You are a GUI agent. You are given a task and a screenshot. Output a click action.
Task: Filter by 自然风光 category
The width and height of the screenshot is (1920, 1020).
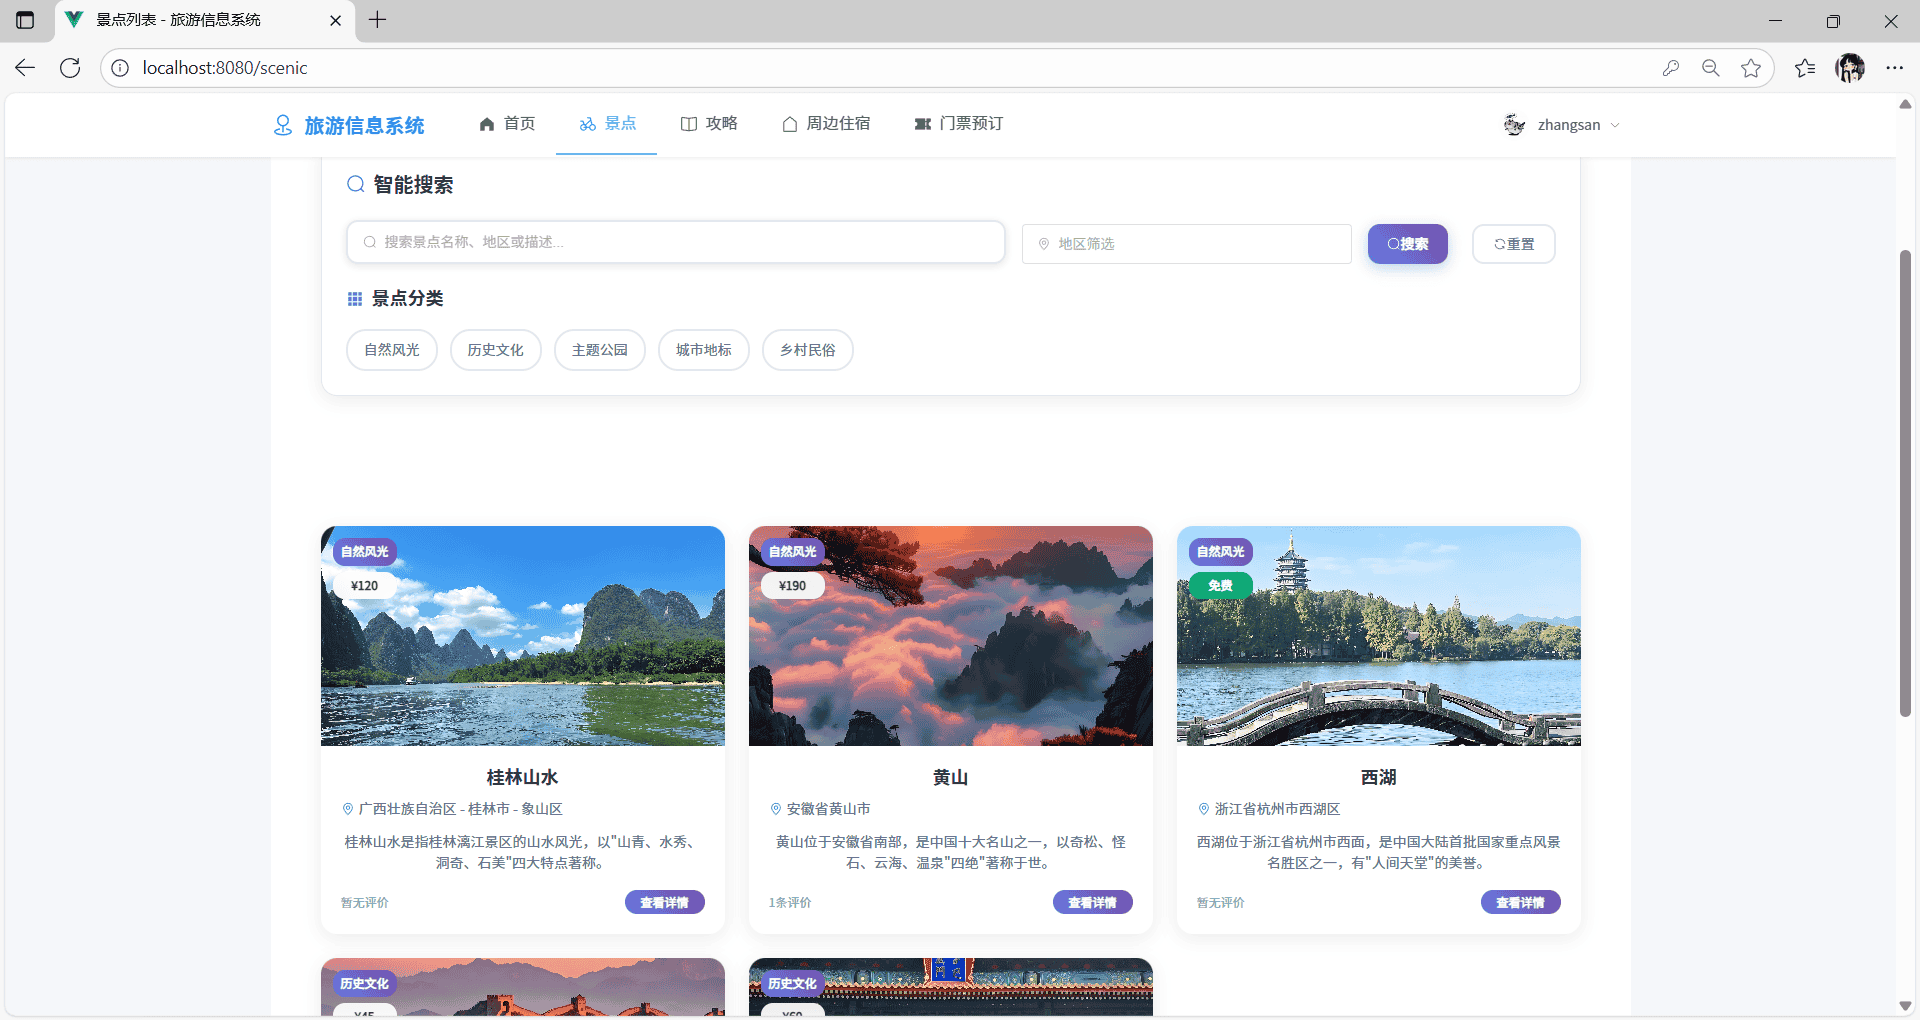[392, 350]
